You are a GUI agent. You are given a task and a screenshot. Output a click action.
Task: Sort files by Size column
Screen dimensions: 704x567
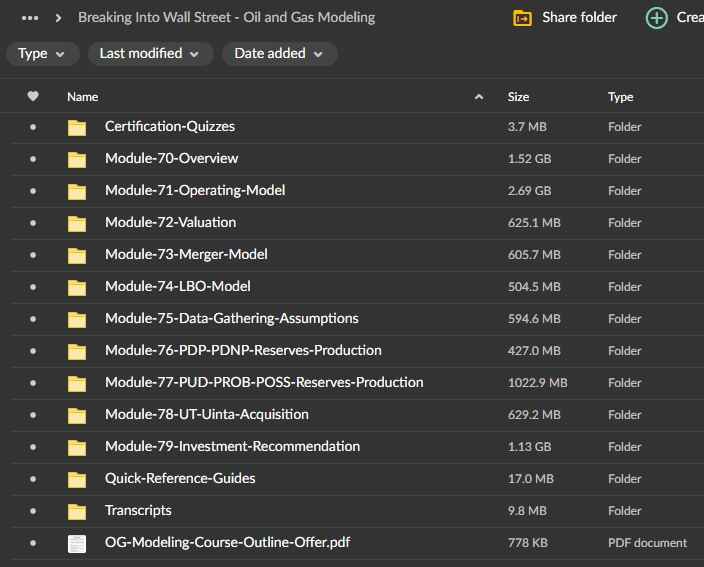(x=518, y=97)
